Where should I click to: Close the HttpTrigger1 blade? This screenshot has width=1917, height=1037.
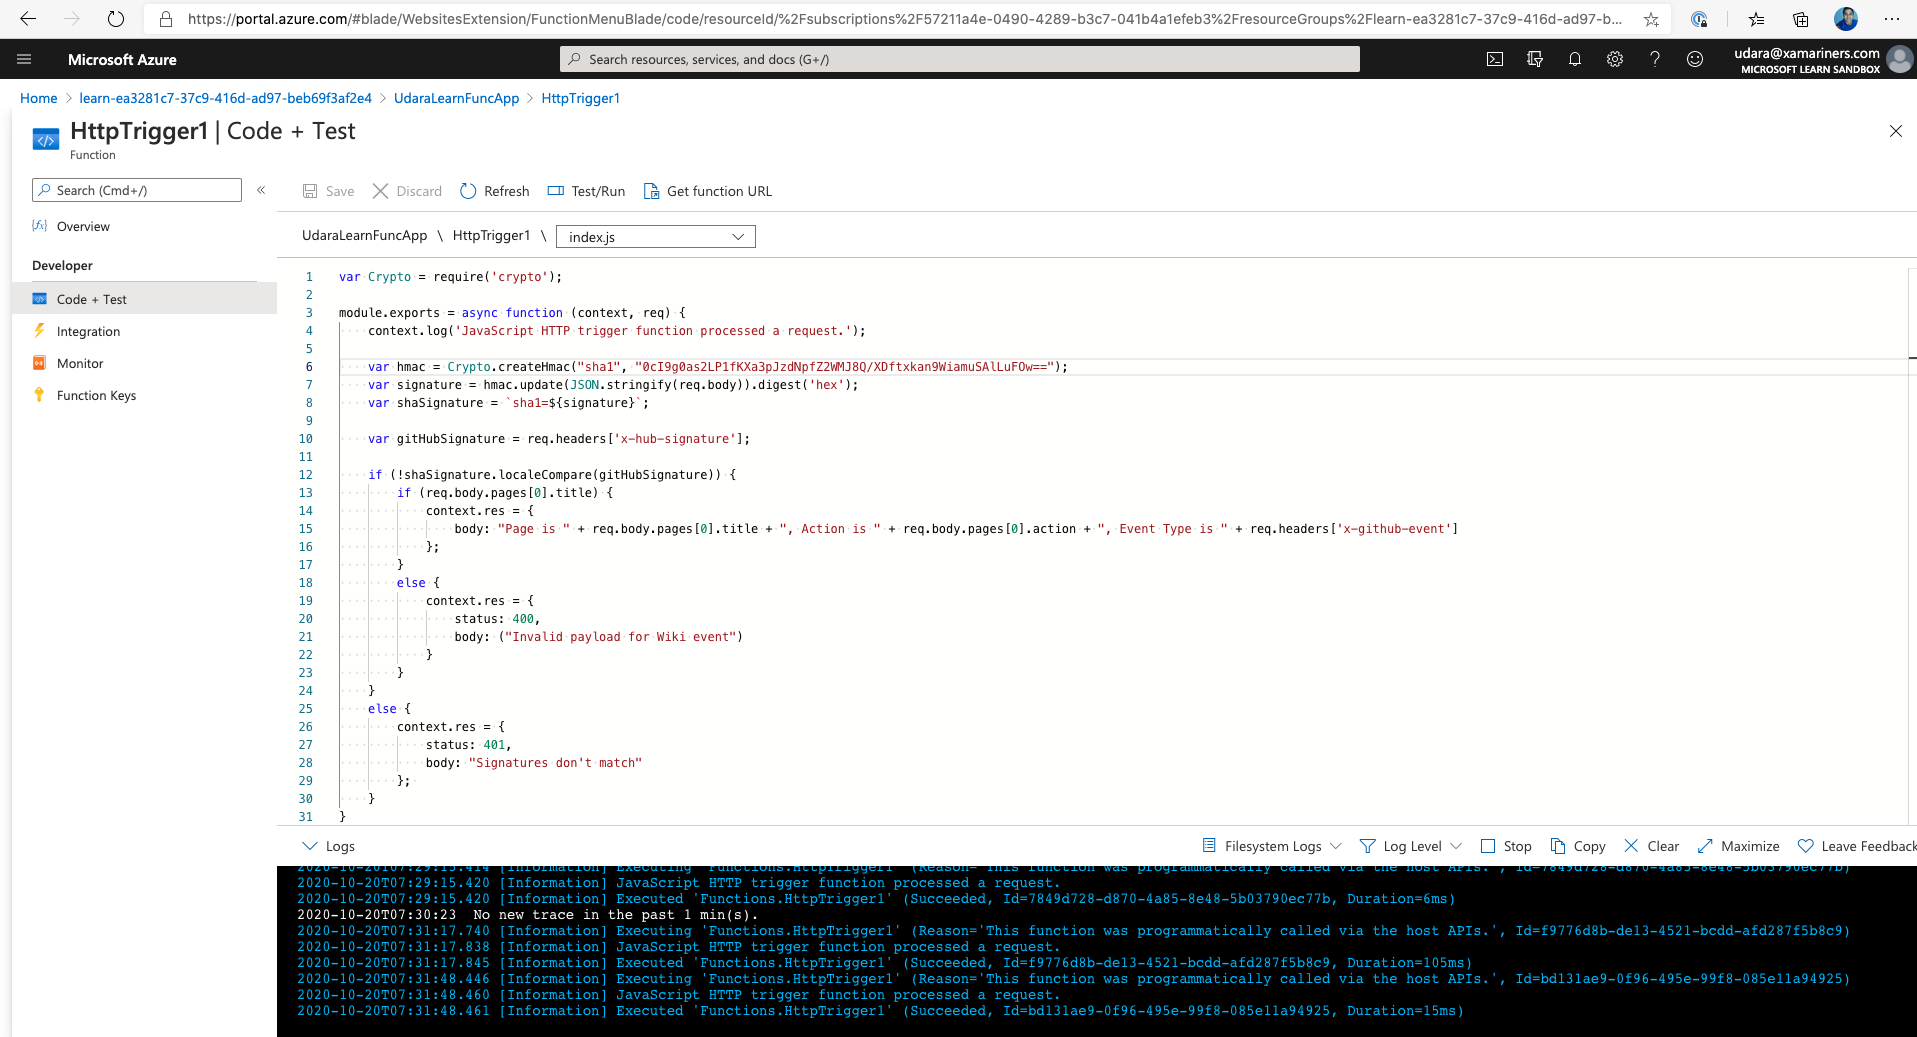click(x=1895, y=131)
